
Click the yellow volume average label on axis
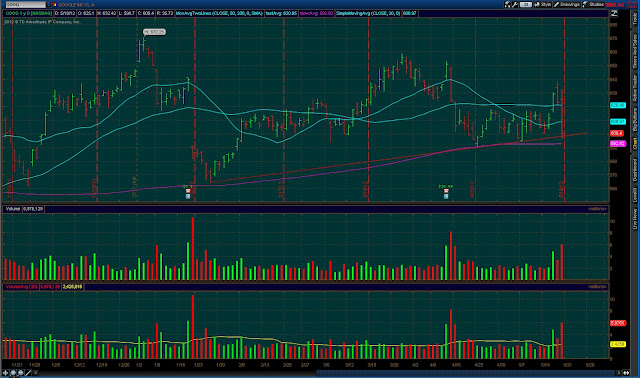[618, 344]
